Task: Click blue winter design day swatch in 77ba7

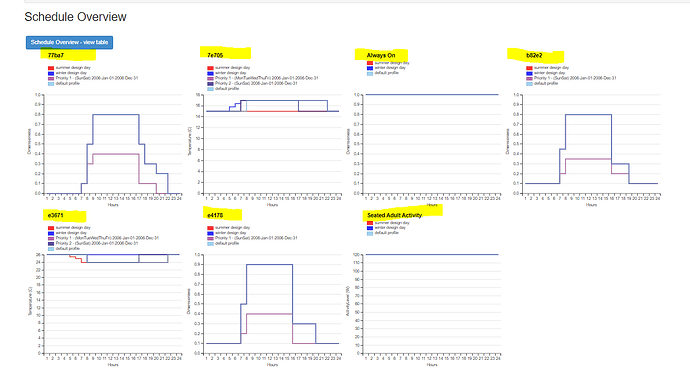Action: pyautogui.click(x=51, y=73)
